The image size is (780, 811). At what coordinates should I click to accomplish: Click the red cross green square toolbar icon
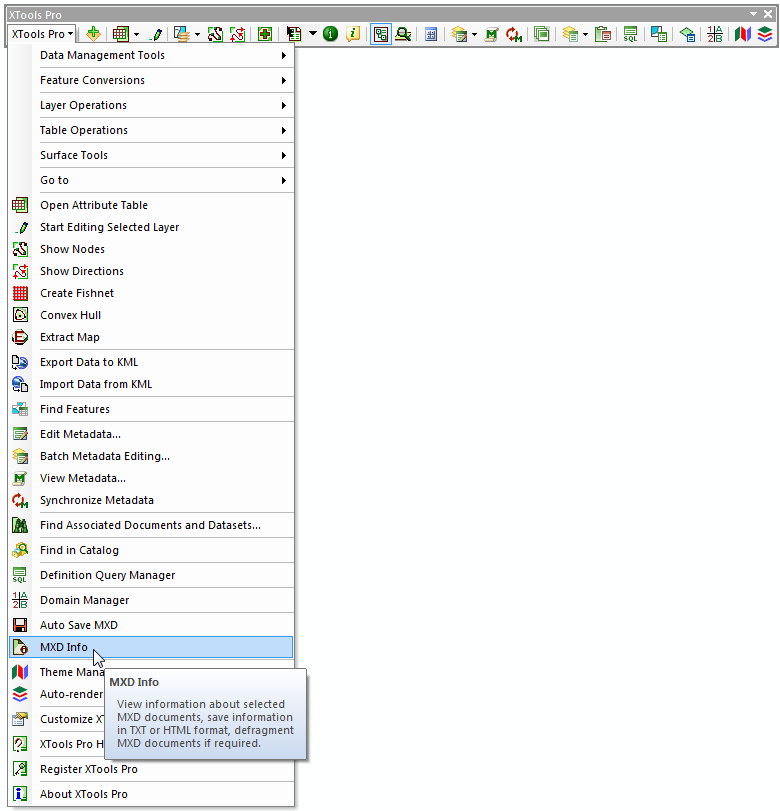[265, 34]
